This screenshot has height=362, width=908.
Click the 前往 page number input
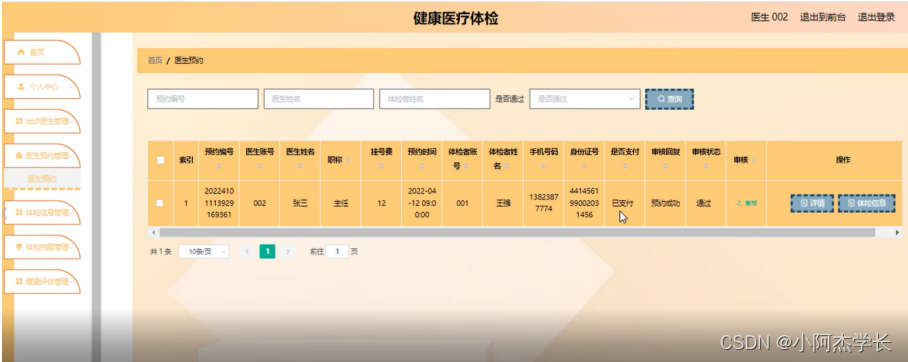click(x=337, y=252)
